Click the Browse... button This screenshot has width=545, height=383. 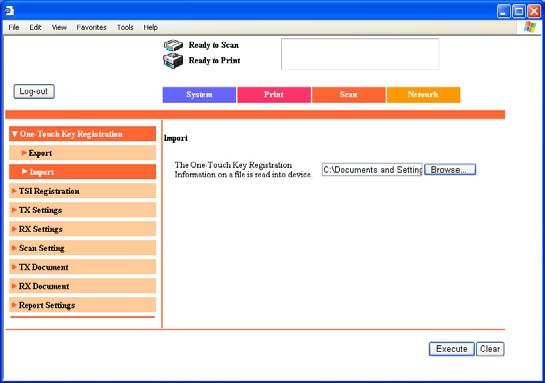point(450,170)
